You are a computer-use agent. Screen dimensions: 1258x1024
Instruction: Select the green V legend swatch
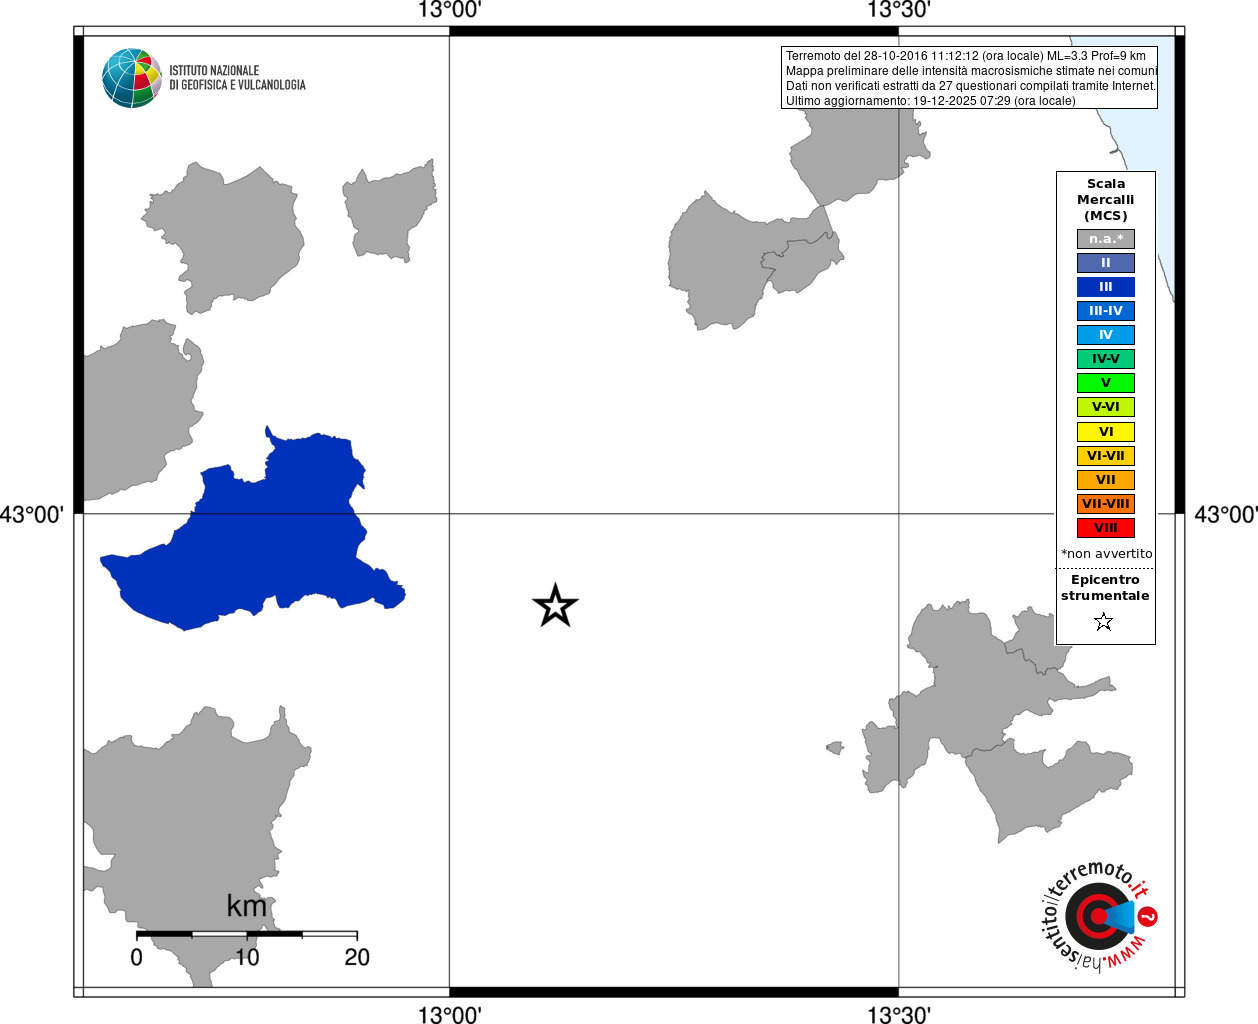(1105, 383)
